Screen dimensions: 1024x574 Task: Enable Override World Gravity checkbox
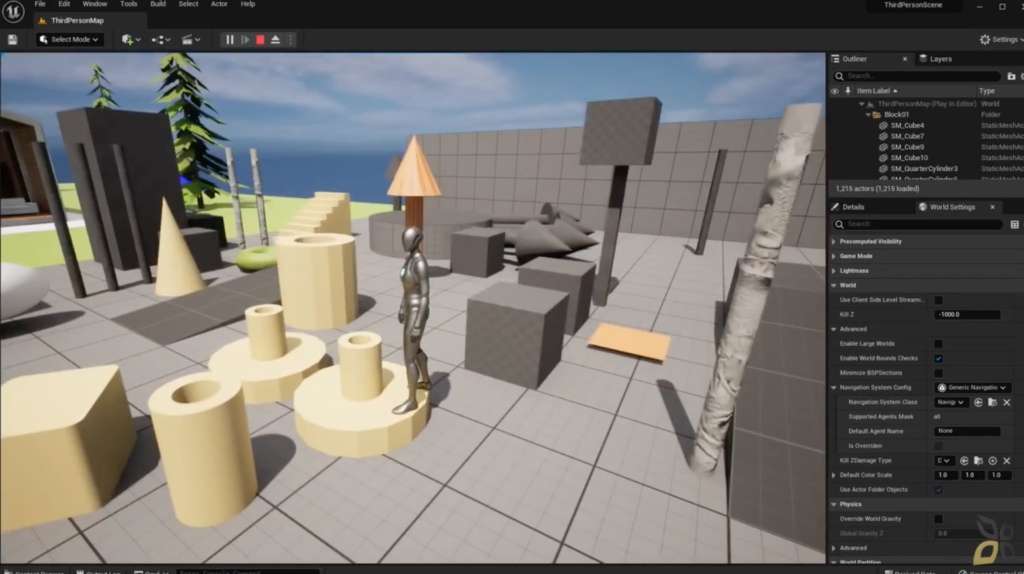(938, 519)
